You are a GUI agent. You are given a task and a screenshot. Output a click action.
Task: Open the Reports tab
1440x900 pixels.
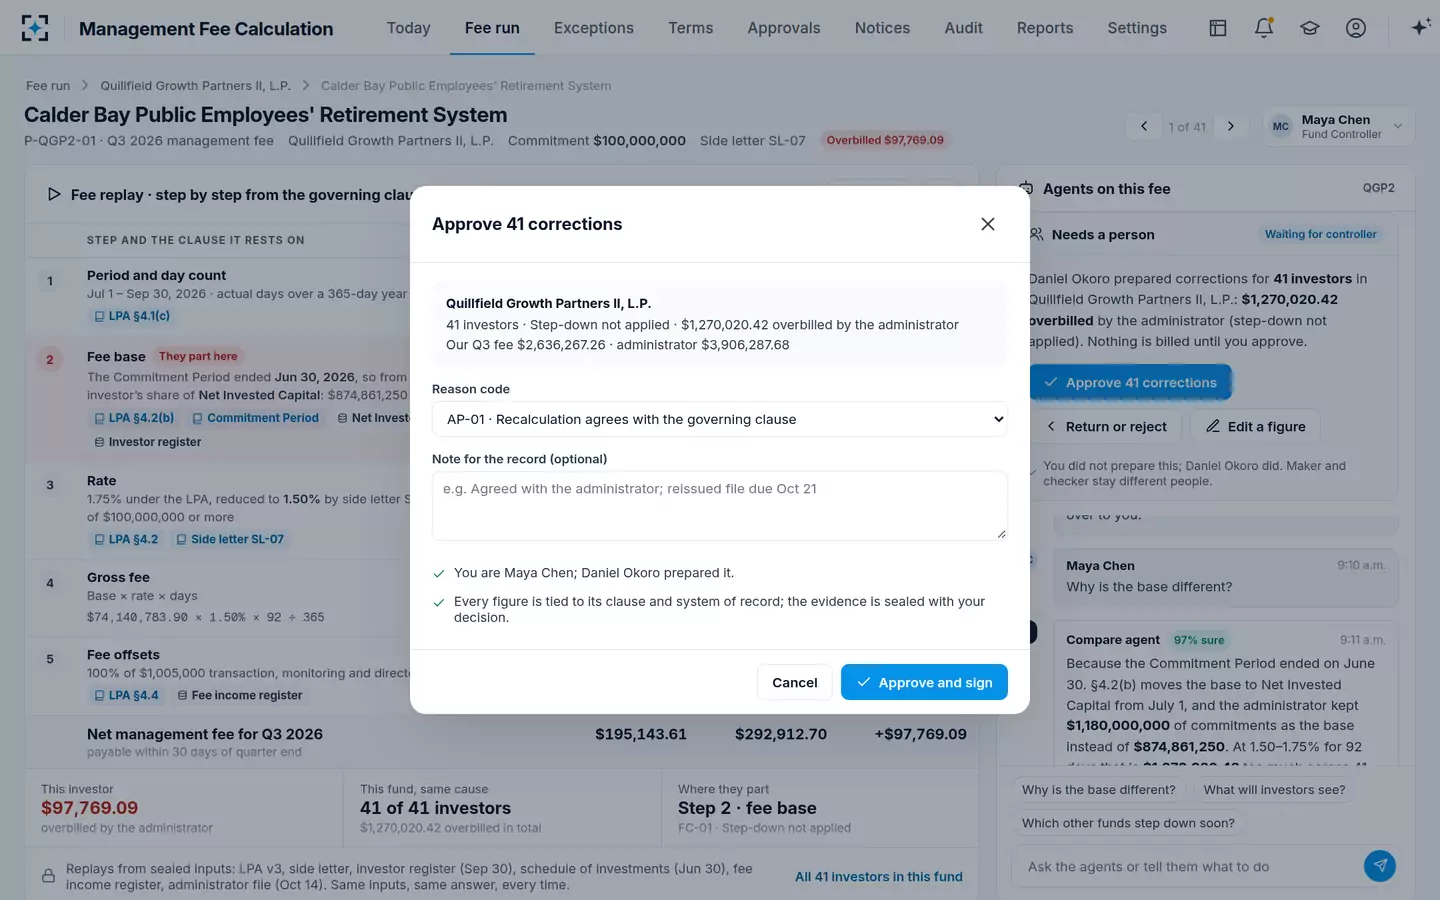point(1045,28)
